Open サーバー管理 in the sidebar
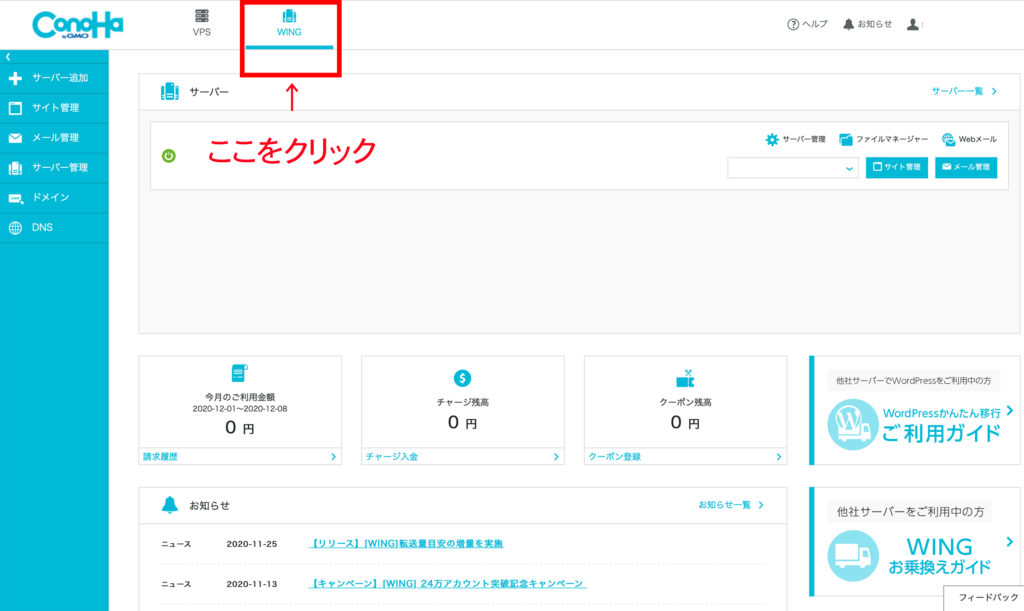1024x611 pixels. [54, 168]
